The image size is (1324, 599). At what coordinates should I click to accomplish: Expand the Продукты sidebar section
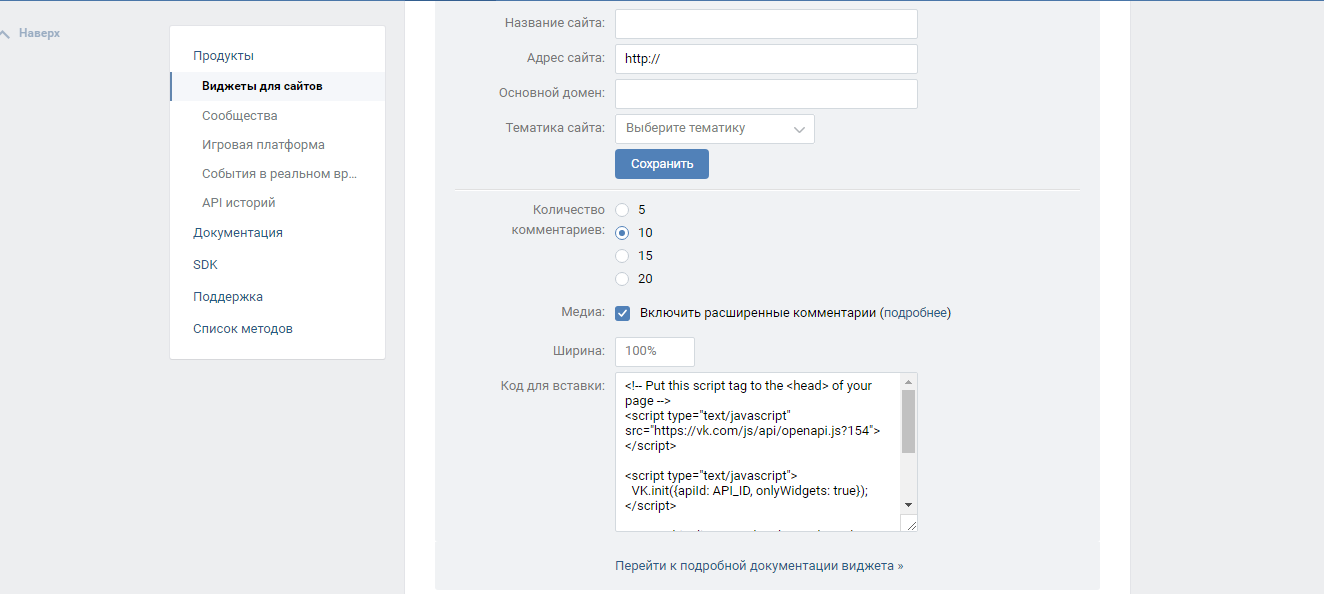tap(223, 56)
